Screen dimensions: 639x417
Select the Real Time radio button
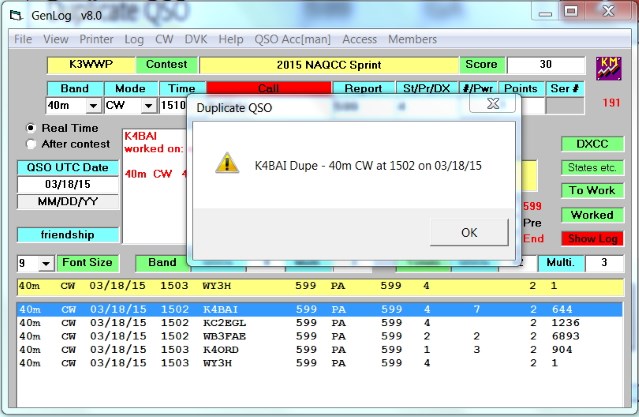coord(31,128)
